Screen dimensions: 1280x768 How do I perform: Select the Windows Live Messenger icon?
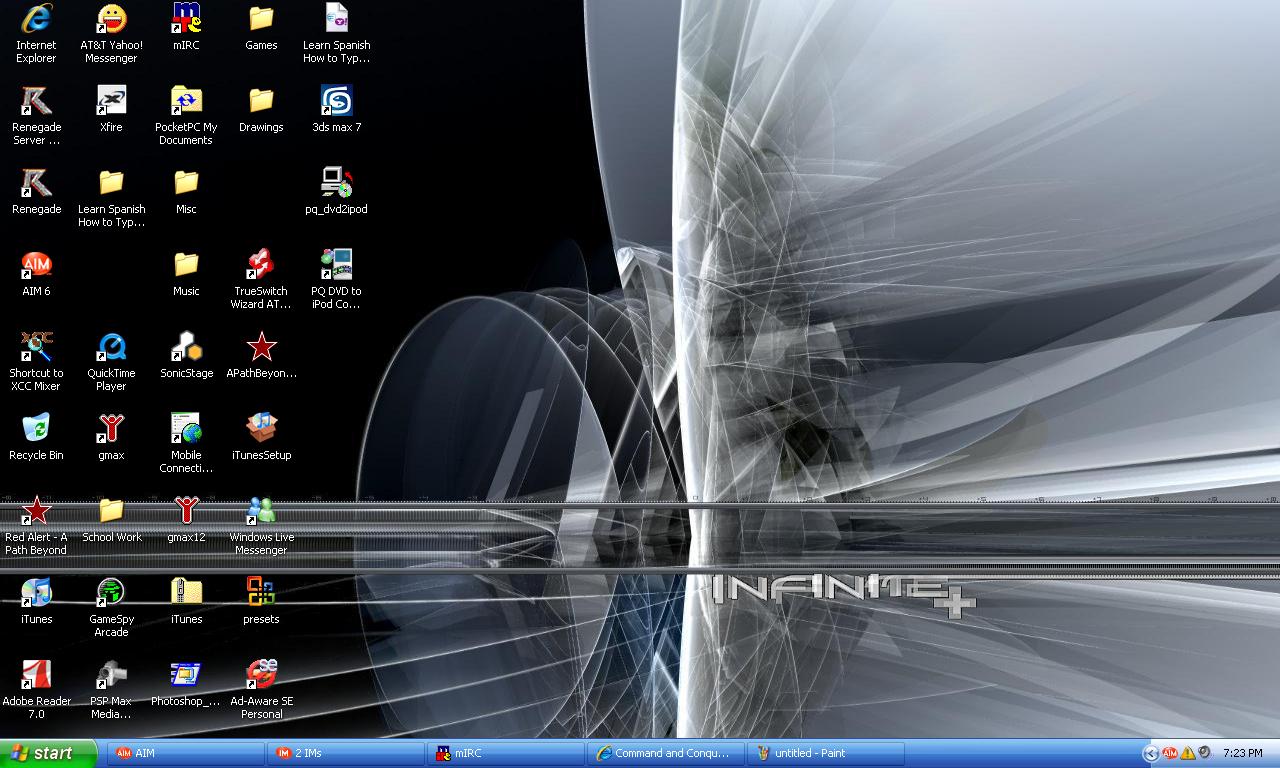point(261,511)
